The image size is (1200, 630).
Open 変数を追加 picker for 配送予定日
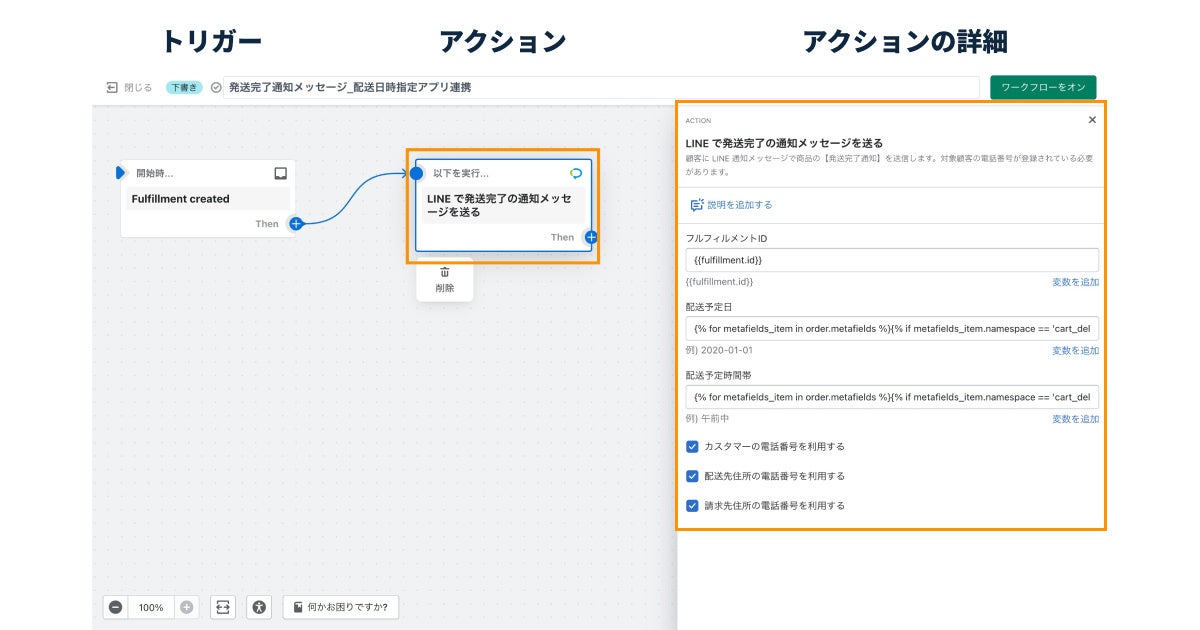[1076, 351]
